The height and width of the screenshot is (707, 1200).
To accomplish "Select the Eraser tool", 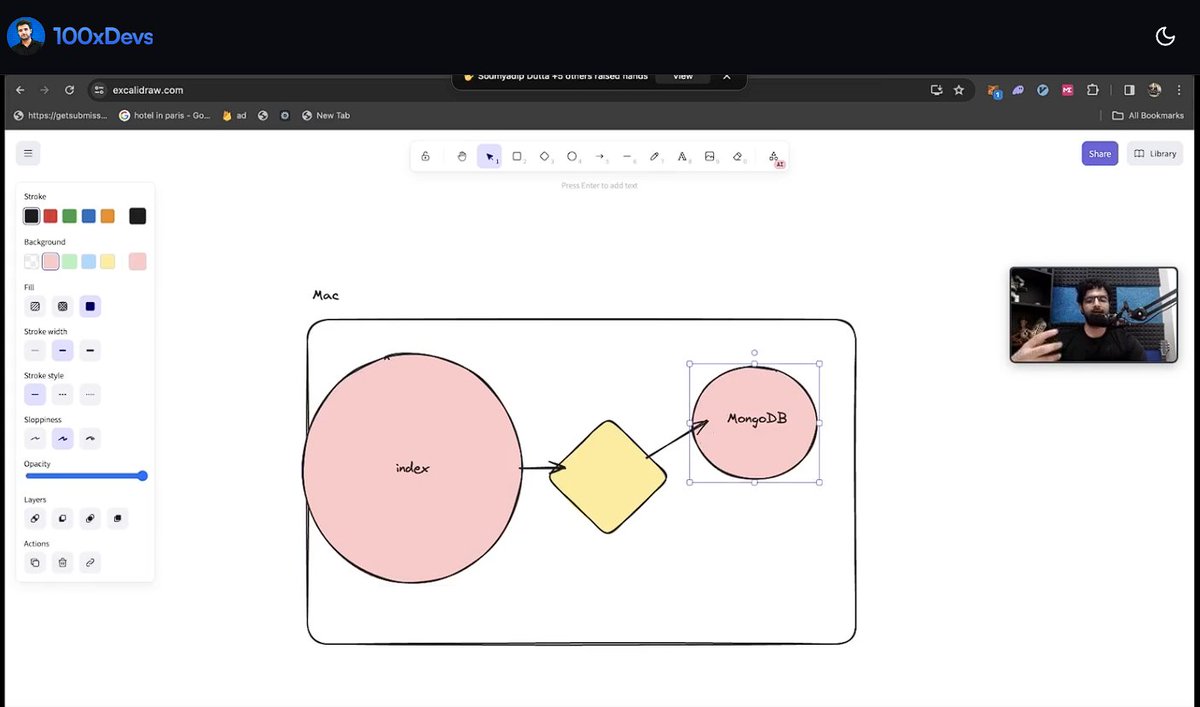I will click(738, 156).
